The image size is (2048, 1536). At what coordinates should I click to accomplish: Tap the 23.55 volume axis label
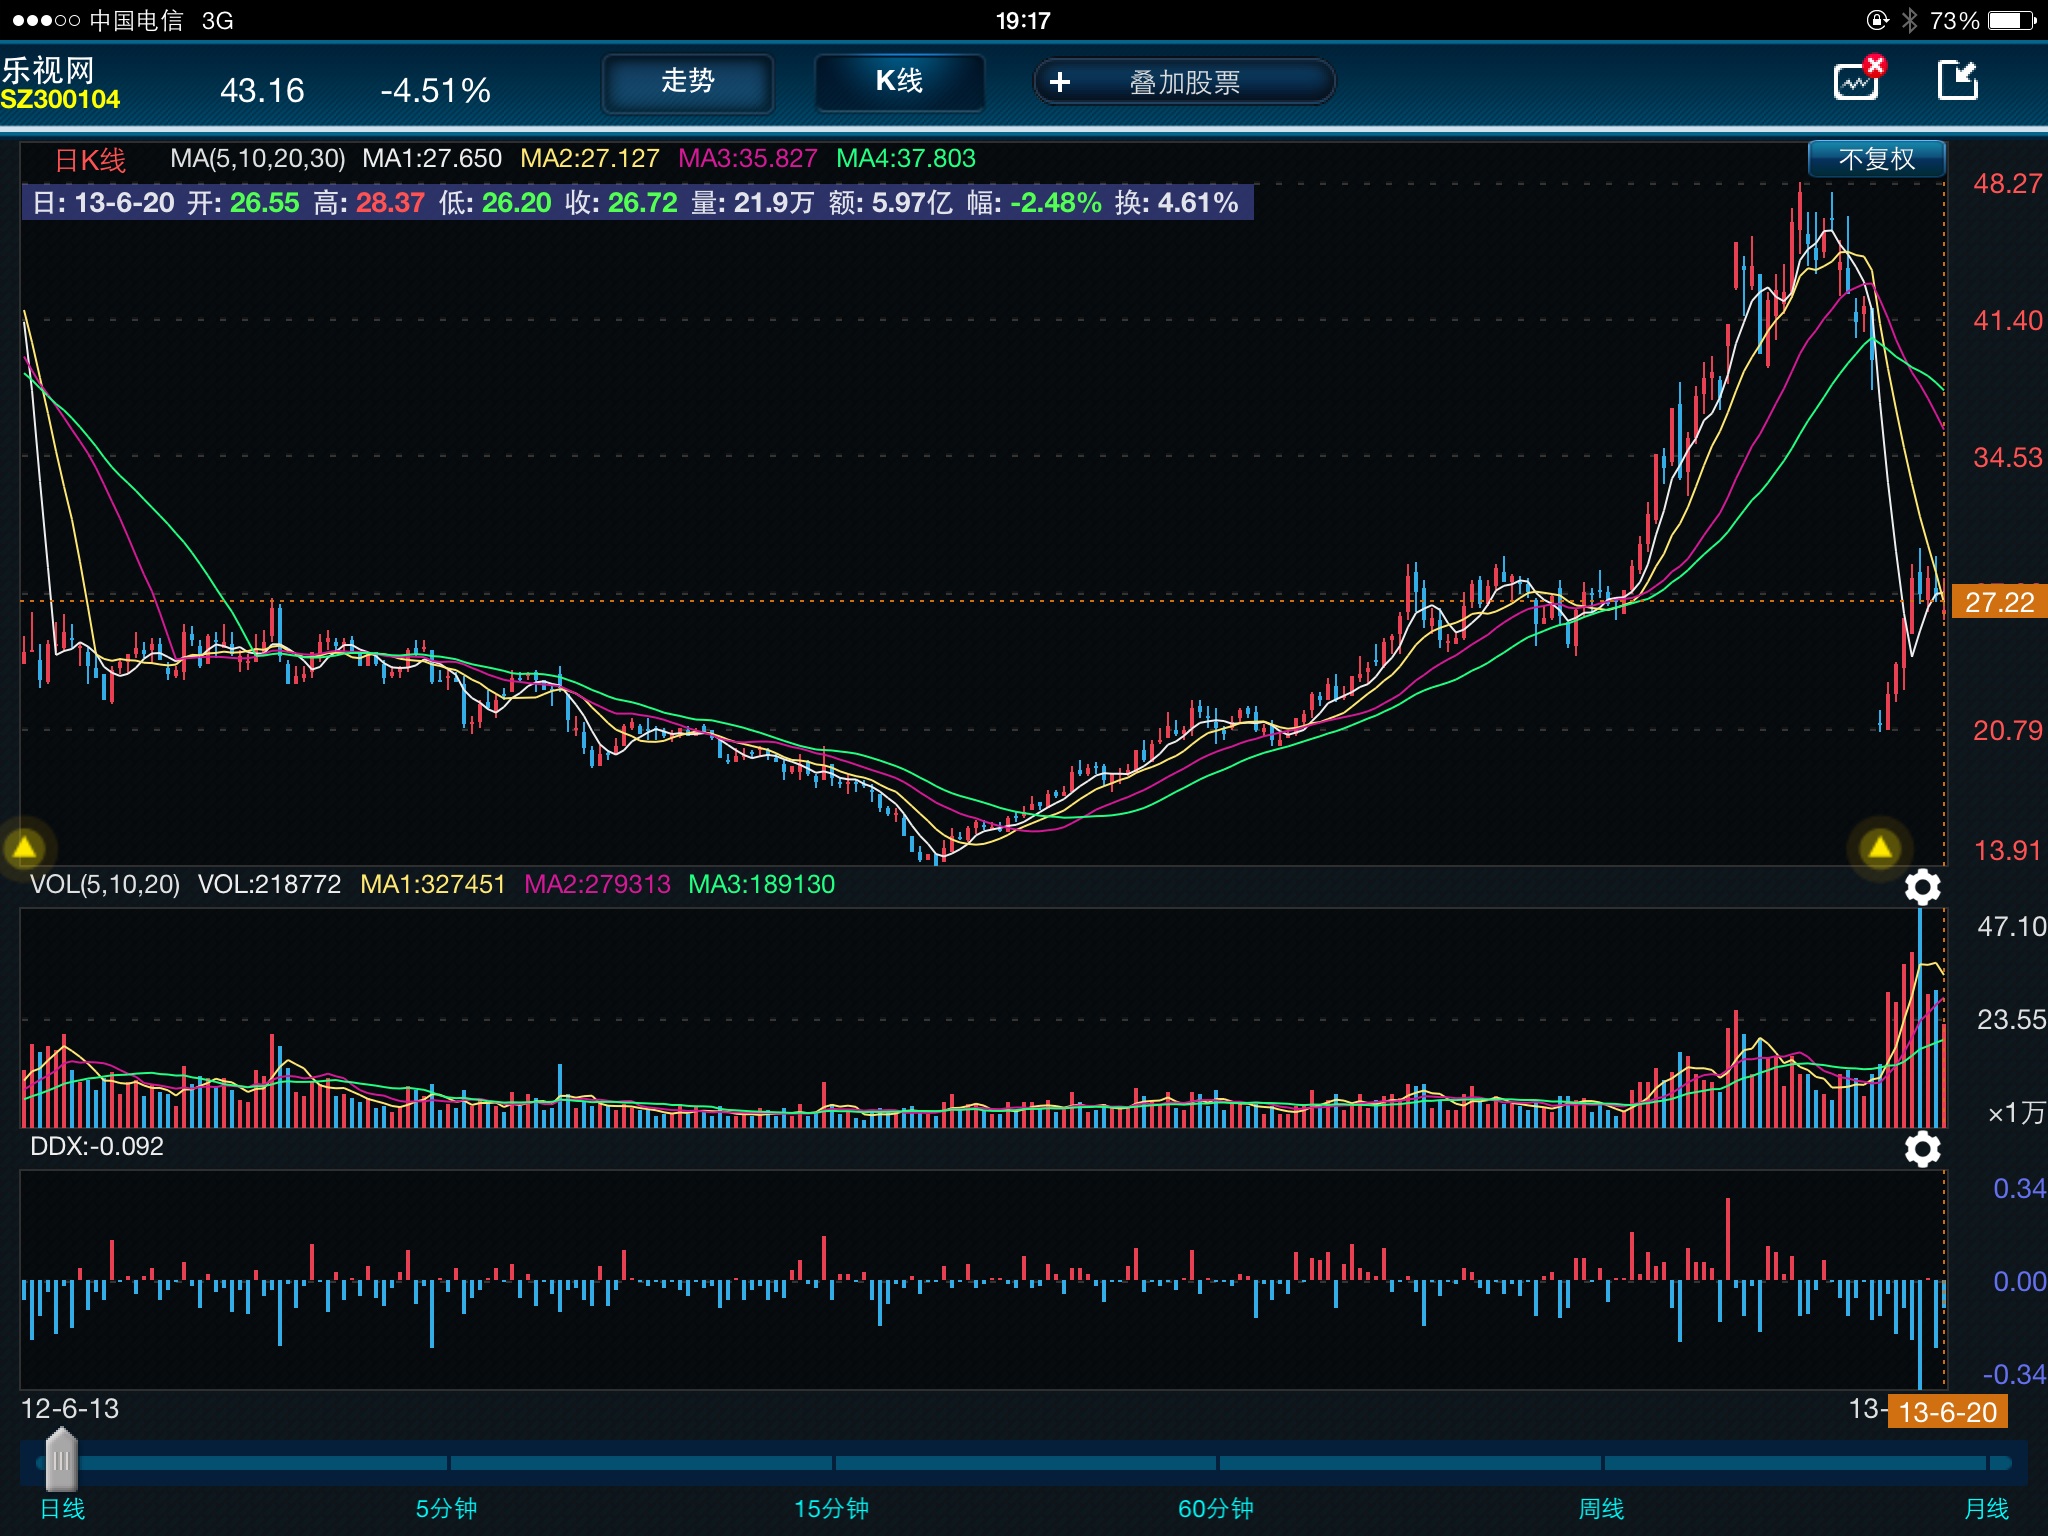click(x=2011, y=1020)
